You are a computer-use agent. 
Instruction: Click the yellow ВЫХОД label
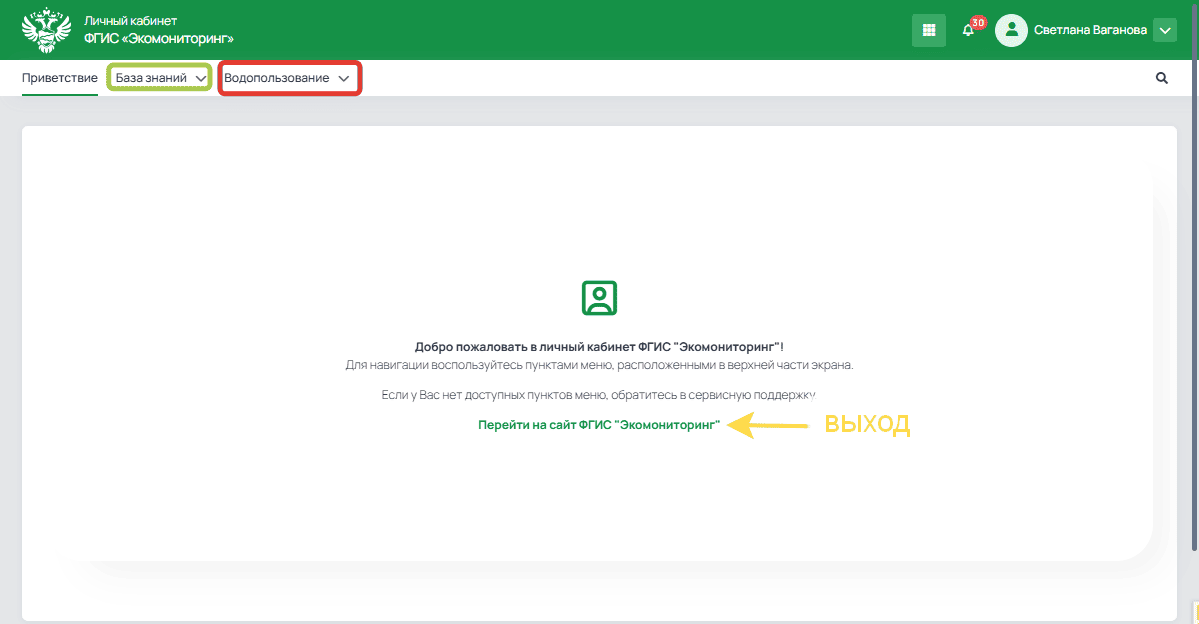pyautogui.click(x=866, y=425)
